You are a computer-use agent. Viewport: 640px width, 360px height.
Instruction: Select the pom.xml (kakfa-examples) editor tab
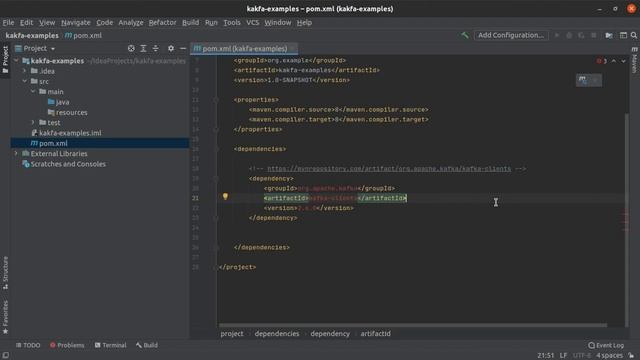pos(244,49)
